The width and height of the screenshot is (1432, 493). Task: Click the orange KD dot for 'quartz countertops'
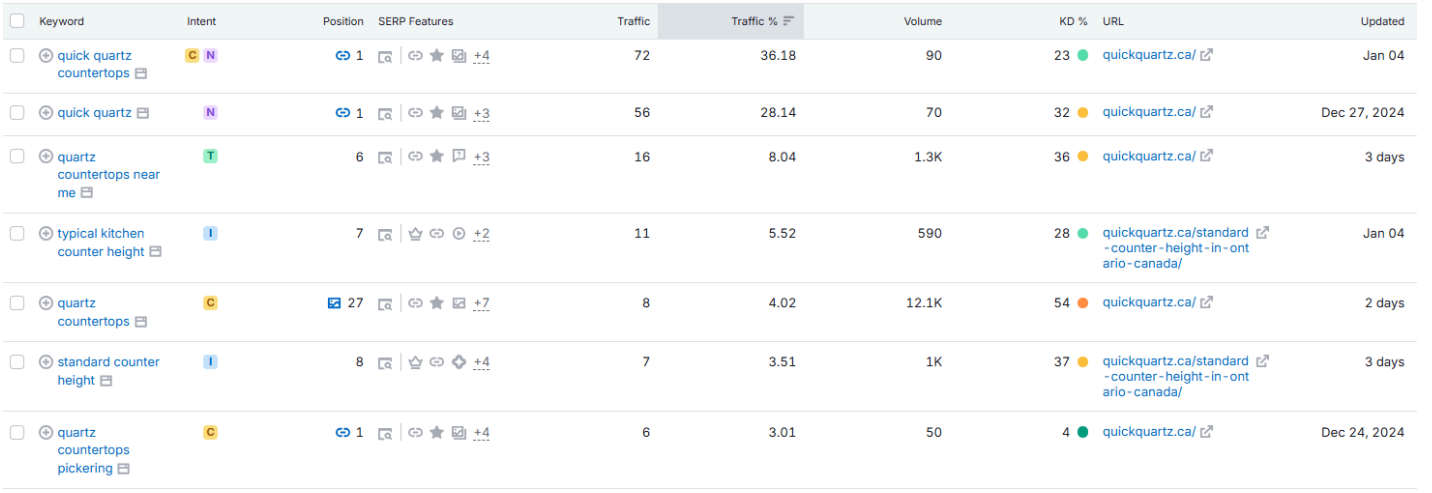coord(1083,303)
